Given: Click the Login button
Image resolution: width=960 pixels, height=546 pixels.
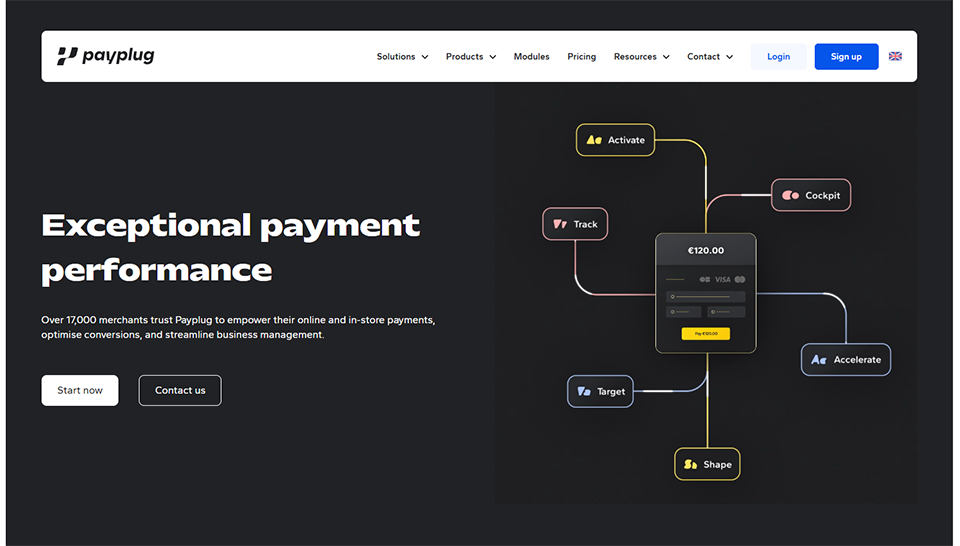Looking at the screenshot, I should (778, 56).
